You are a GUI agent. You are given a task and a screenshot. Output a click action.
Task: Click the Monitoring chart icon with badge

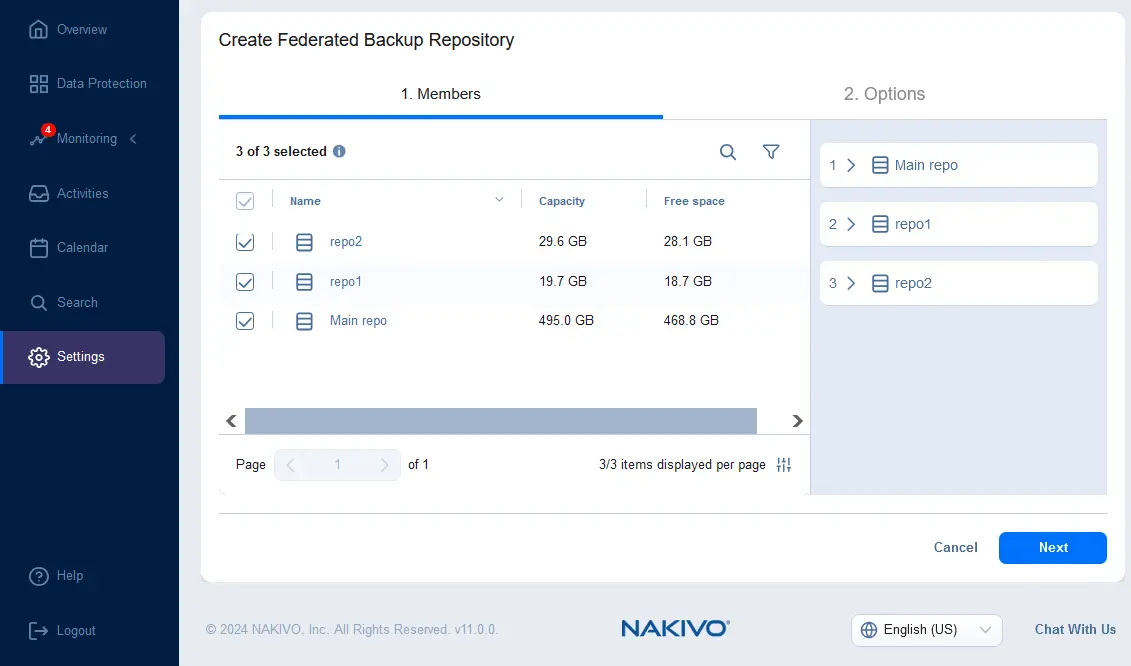tap(40, 136)
